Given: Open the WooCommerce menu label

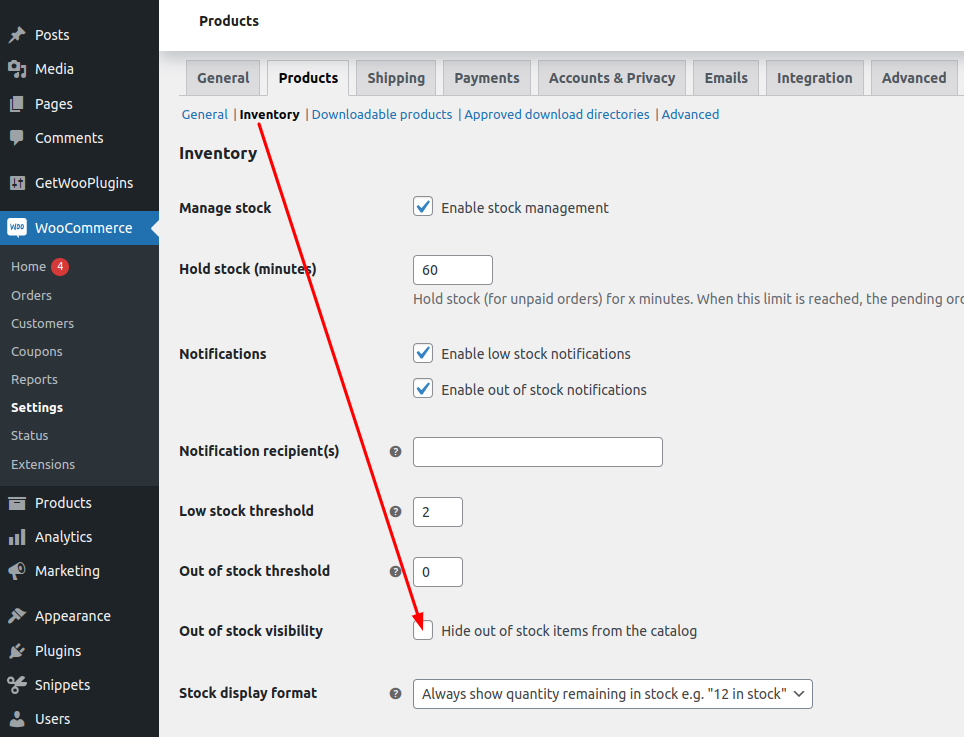Looking at the screenshot, I should [x=84, y=228].
